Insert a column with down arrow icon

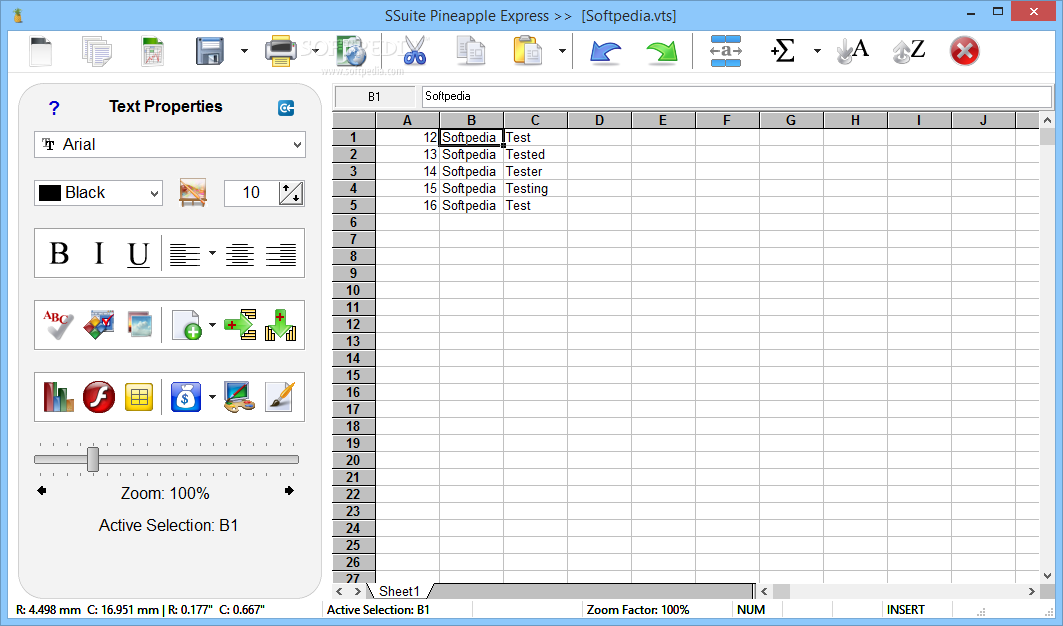click(x=281, y=325)
